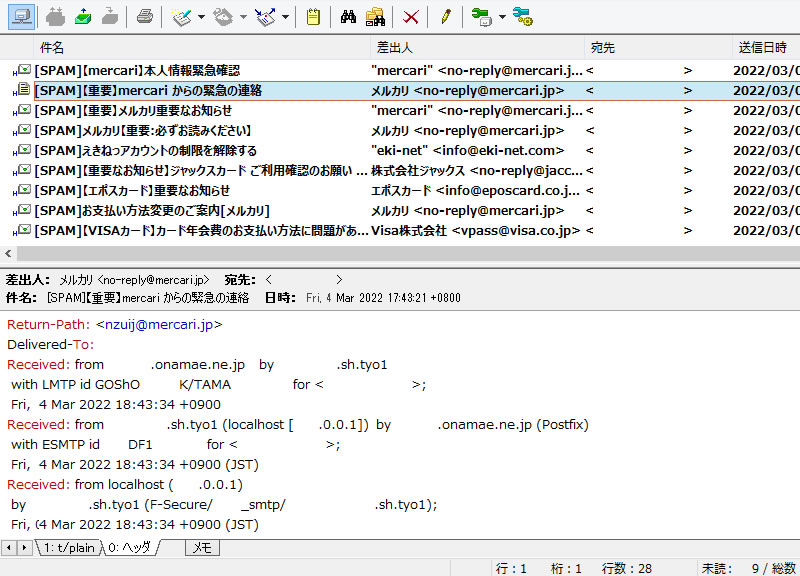The width and height of the screenshot is (800, 576).
Task: Click envelope icon of えきねっと row
Action: tap(24, 149)
